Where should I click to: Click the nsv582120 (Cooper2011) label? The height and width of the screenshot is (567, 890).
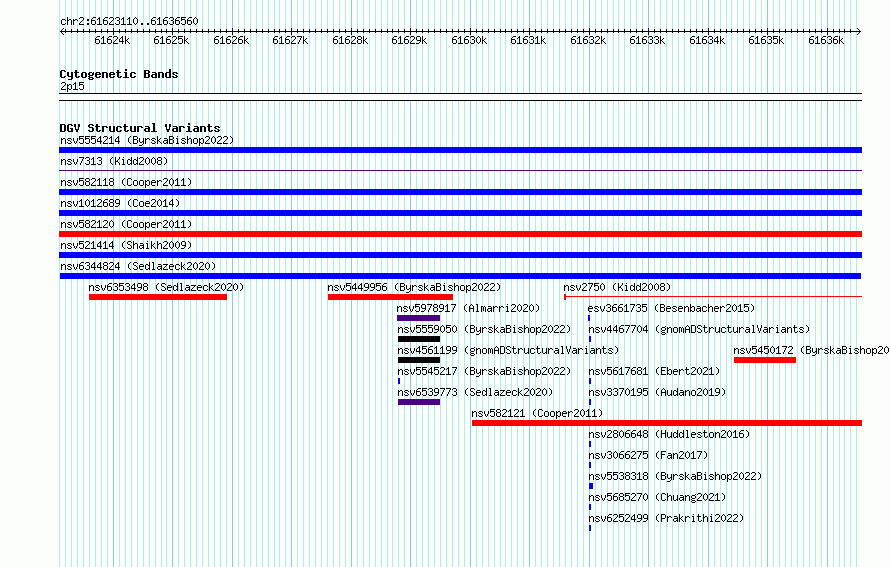(126, 224)
